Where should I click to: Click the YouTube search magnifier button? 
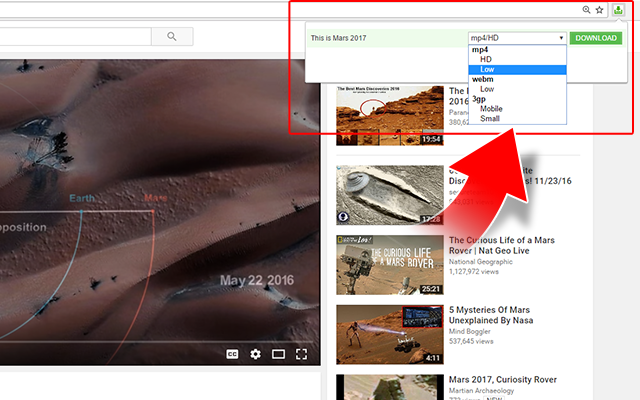[x=172, y=37]
